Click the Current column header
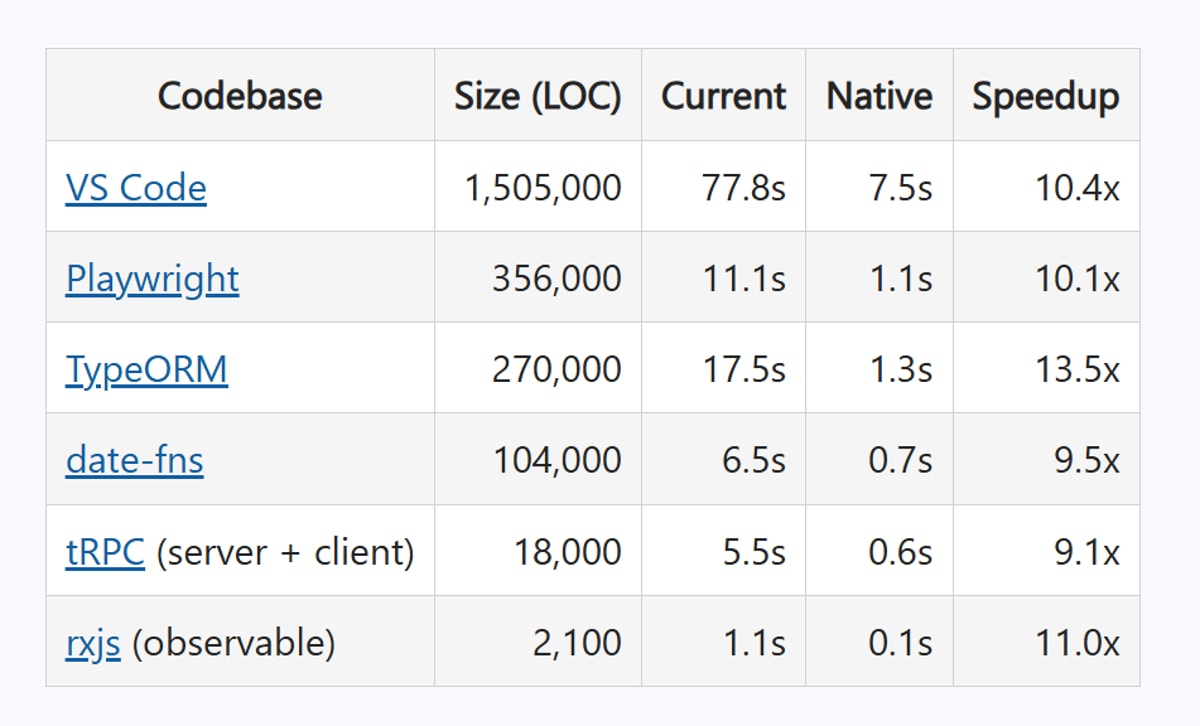Viewport: 1200px width, 726px height. (x=723, y=96)
